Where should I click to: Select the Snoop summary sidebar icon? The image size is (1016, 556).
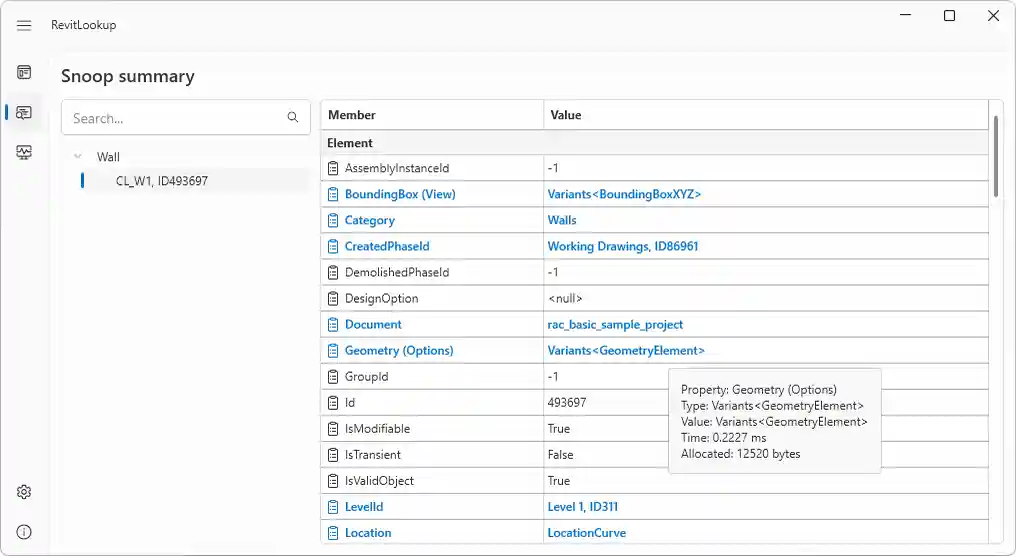tap(24, 113)
